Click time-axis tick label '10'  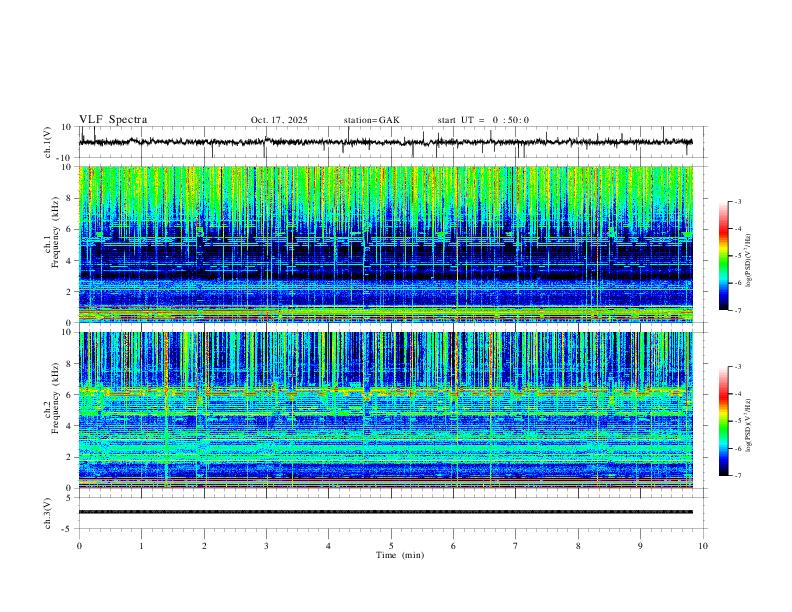(703, 546)
